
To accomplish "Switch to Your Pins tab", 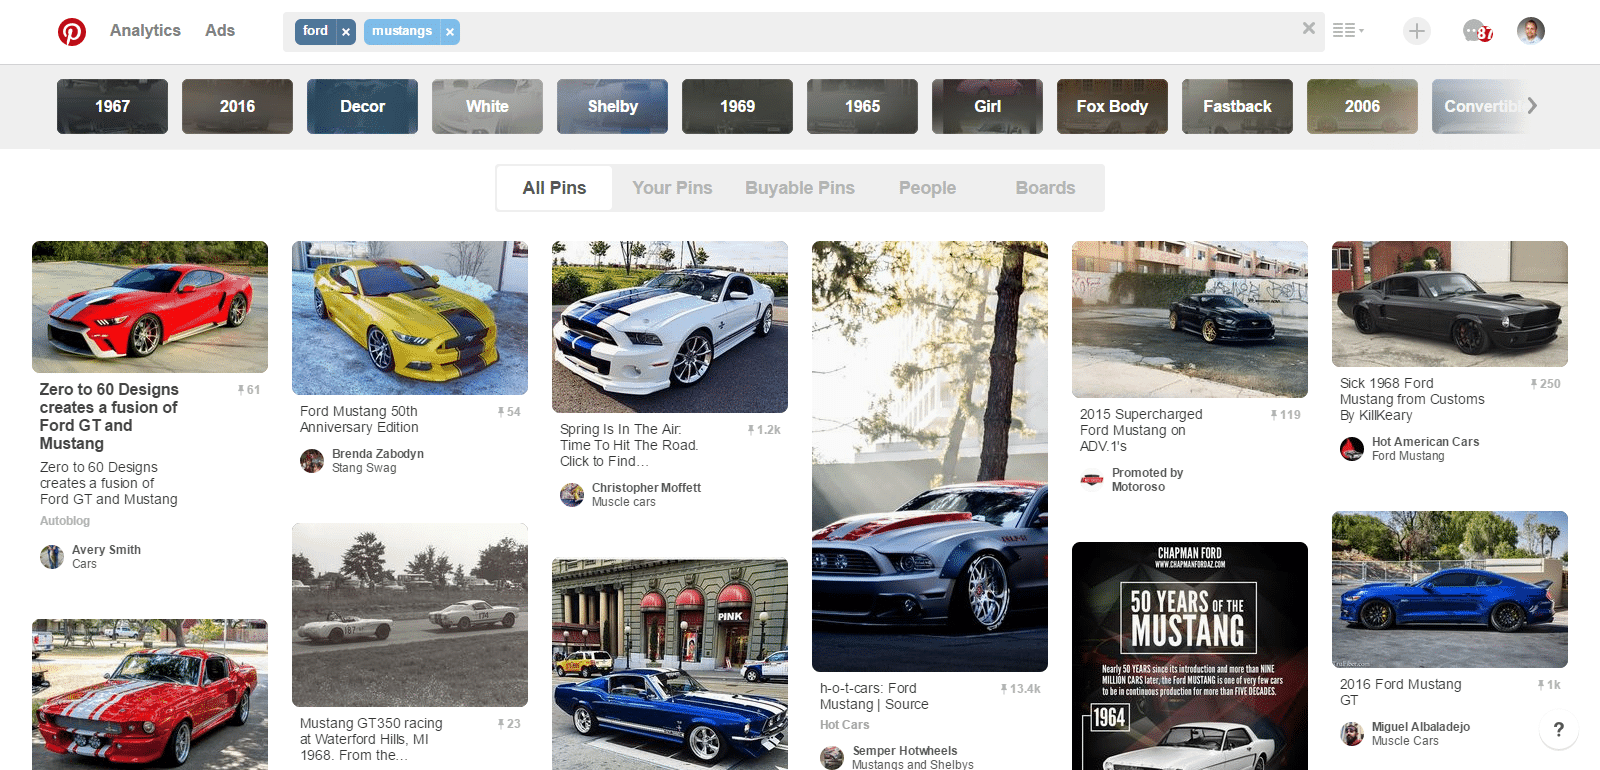I will pyautogui.click(x=672, y=188).
